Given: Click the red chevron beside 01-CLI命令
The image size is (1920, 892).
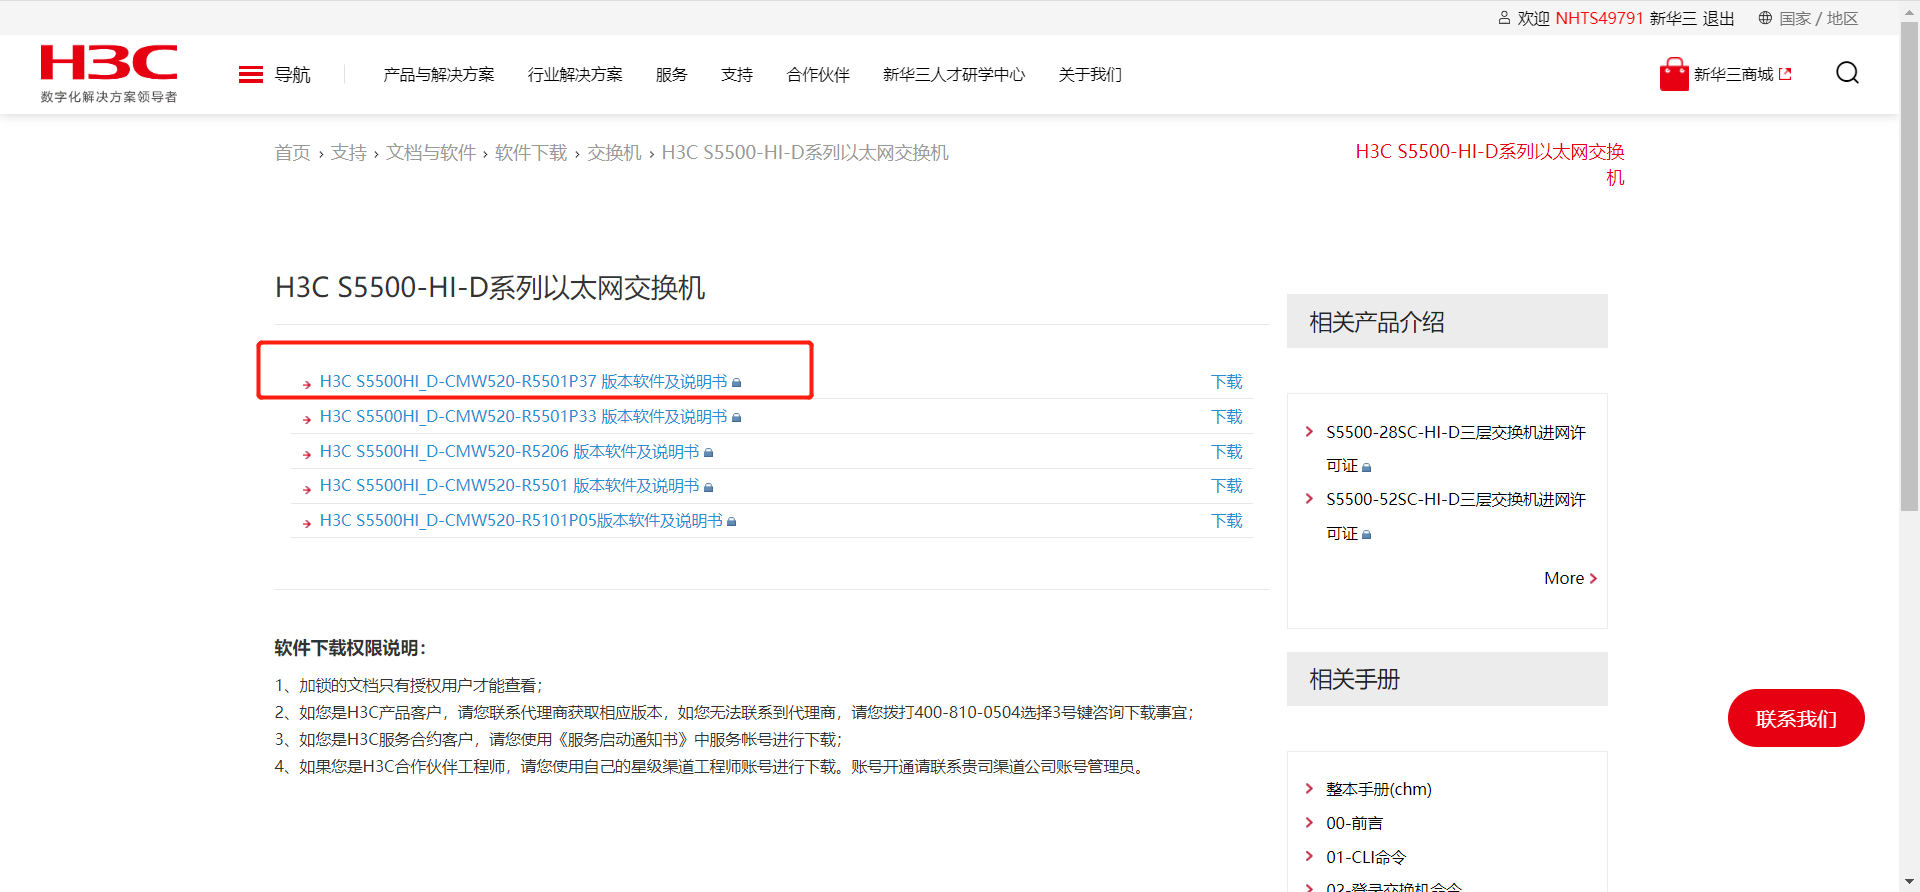Looking at the screenshot, I should click(1309, 857).
